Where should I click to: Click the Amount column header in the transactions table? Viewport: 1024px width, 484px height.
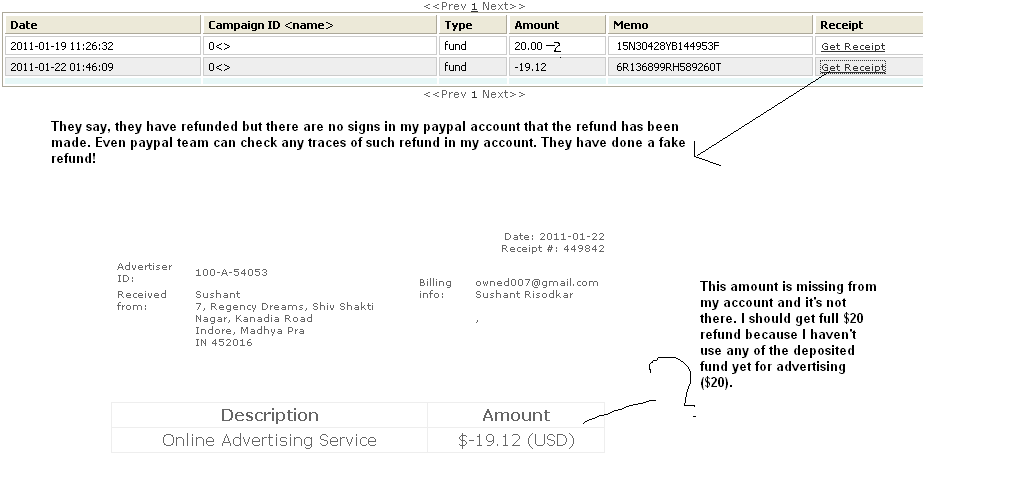(x=536, y=25)
